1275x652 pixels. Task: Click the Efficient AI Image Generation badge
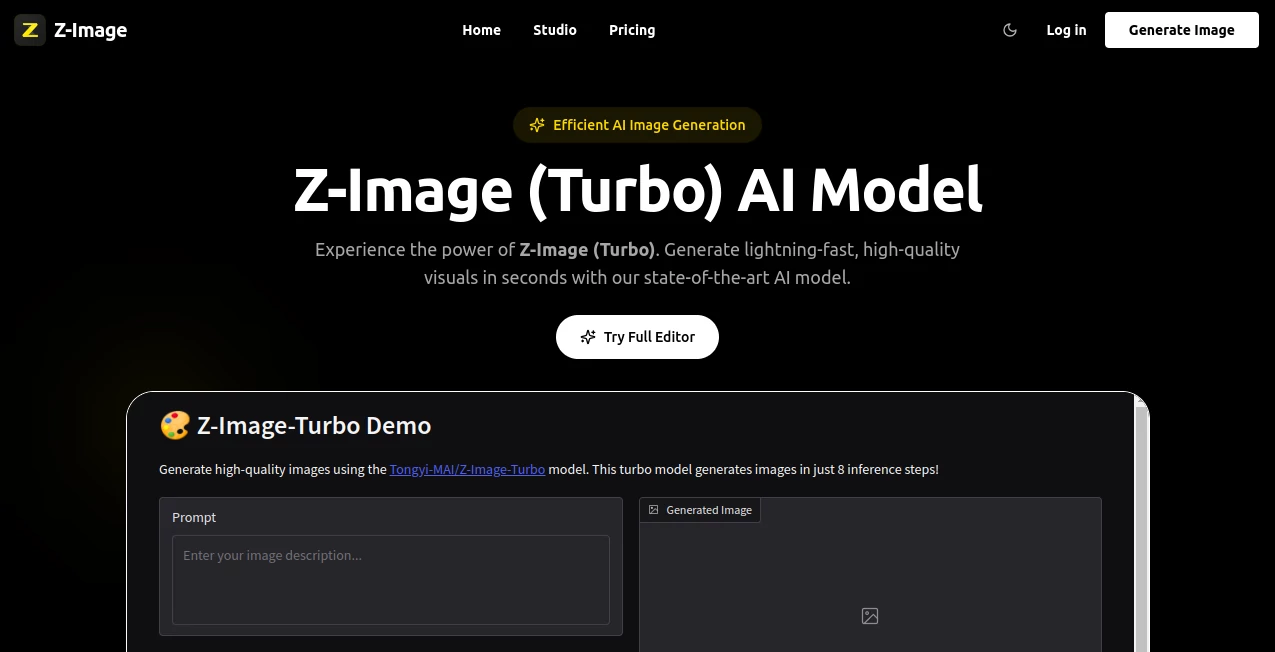[637, 125]
